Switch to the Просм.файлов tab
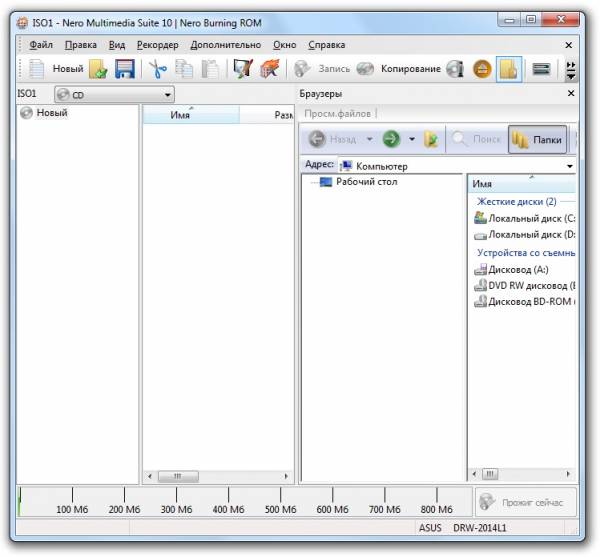 338,114
